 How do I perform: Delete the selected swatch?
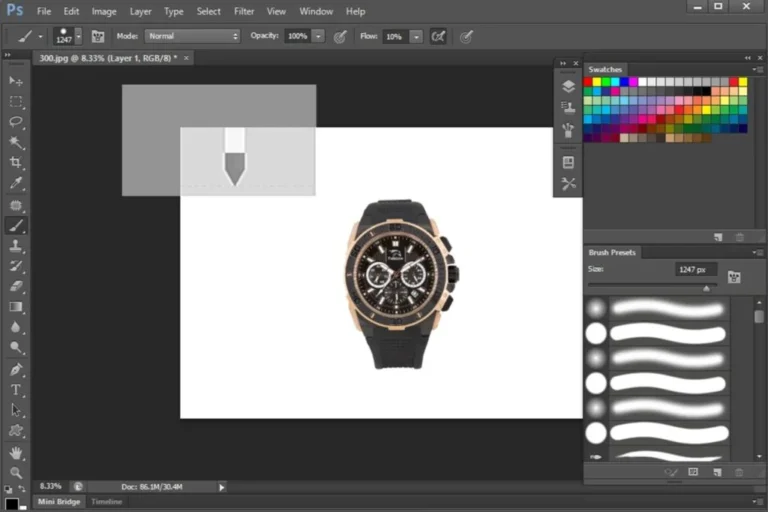pyautogui.click(x=740, y=237)
